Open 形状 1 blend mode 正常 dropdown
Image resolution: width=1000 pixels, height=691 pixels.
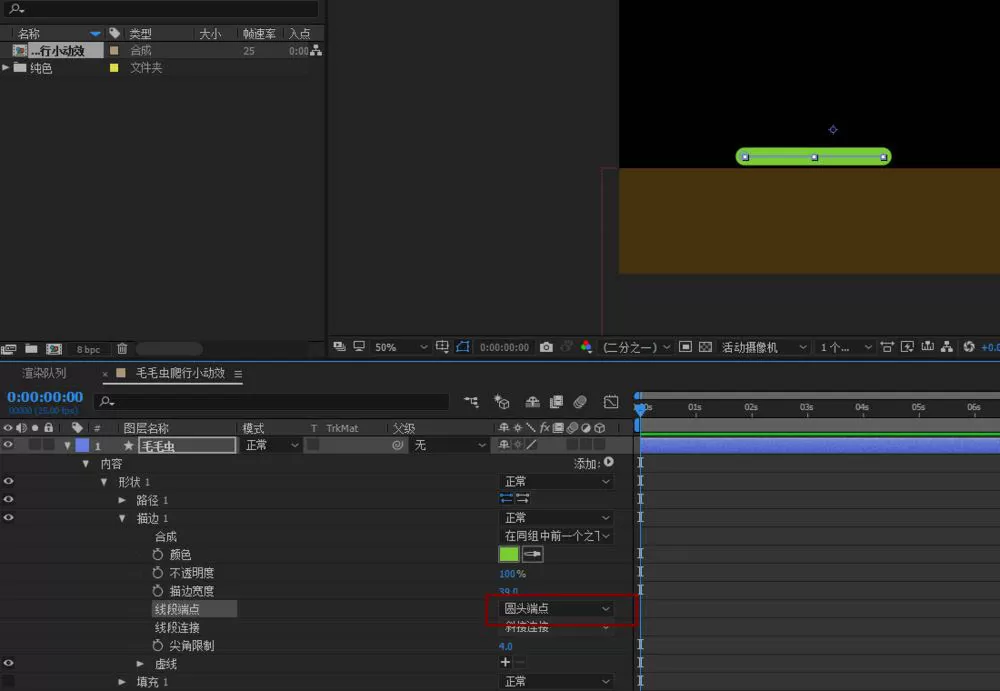click(557, 481)
